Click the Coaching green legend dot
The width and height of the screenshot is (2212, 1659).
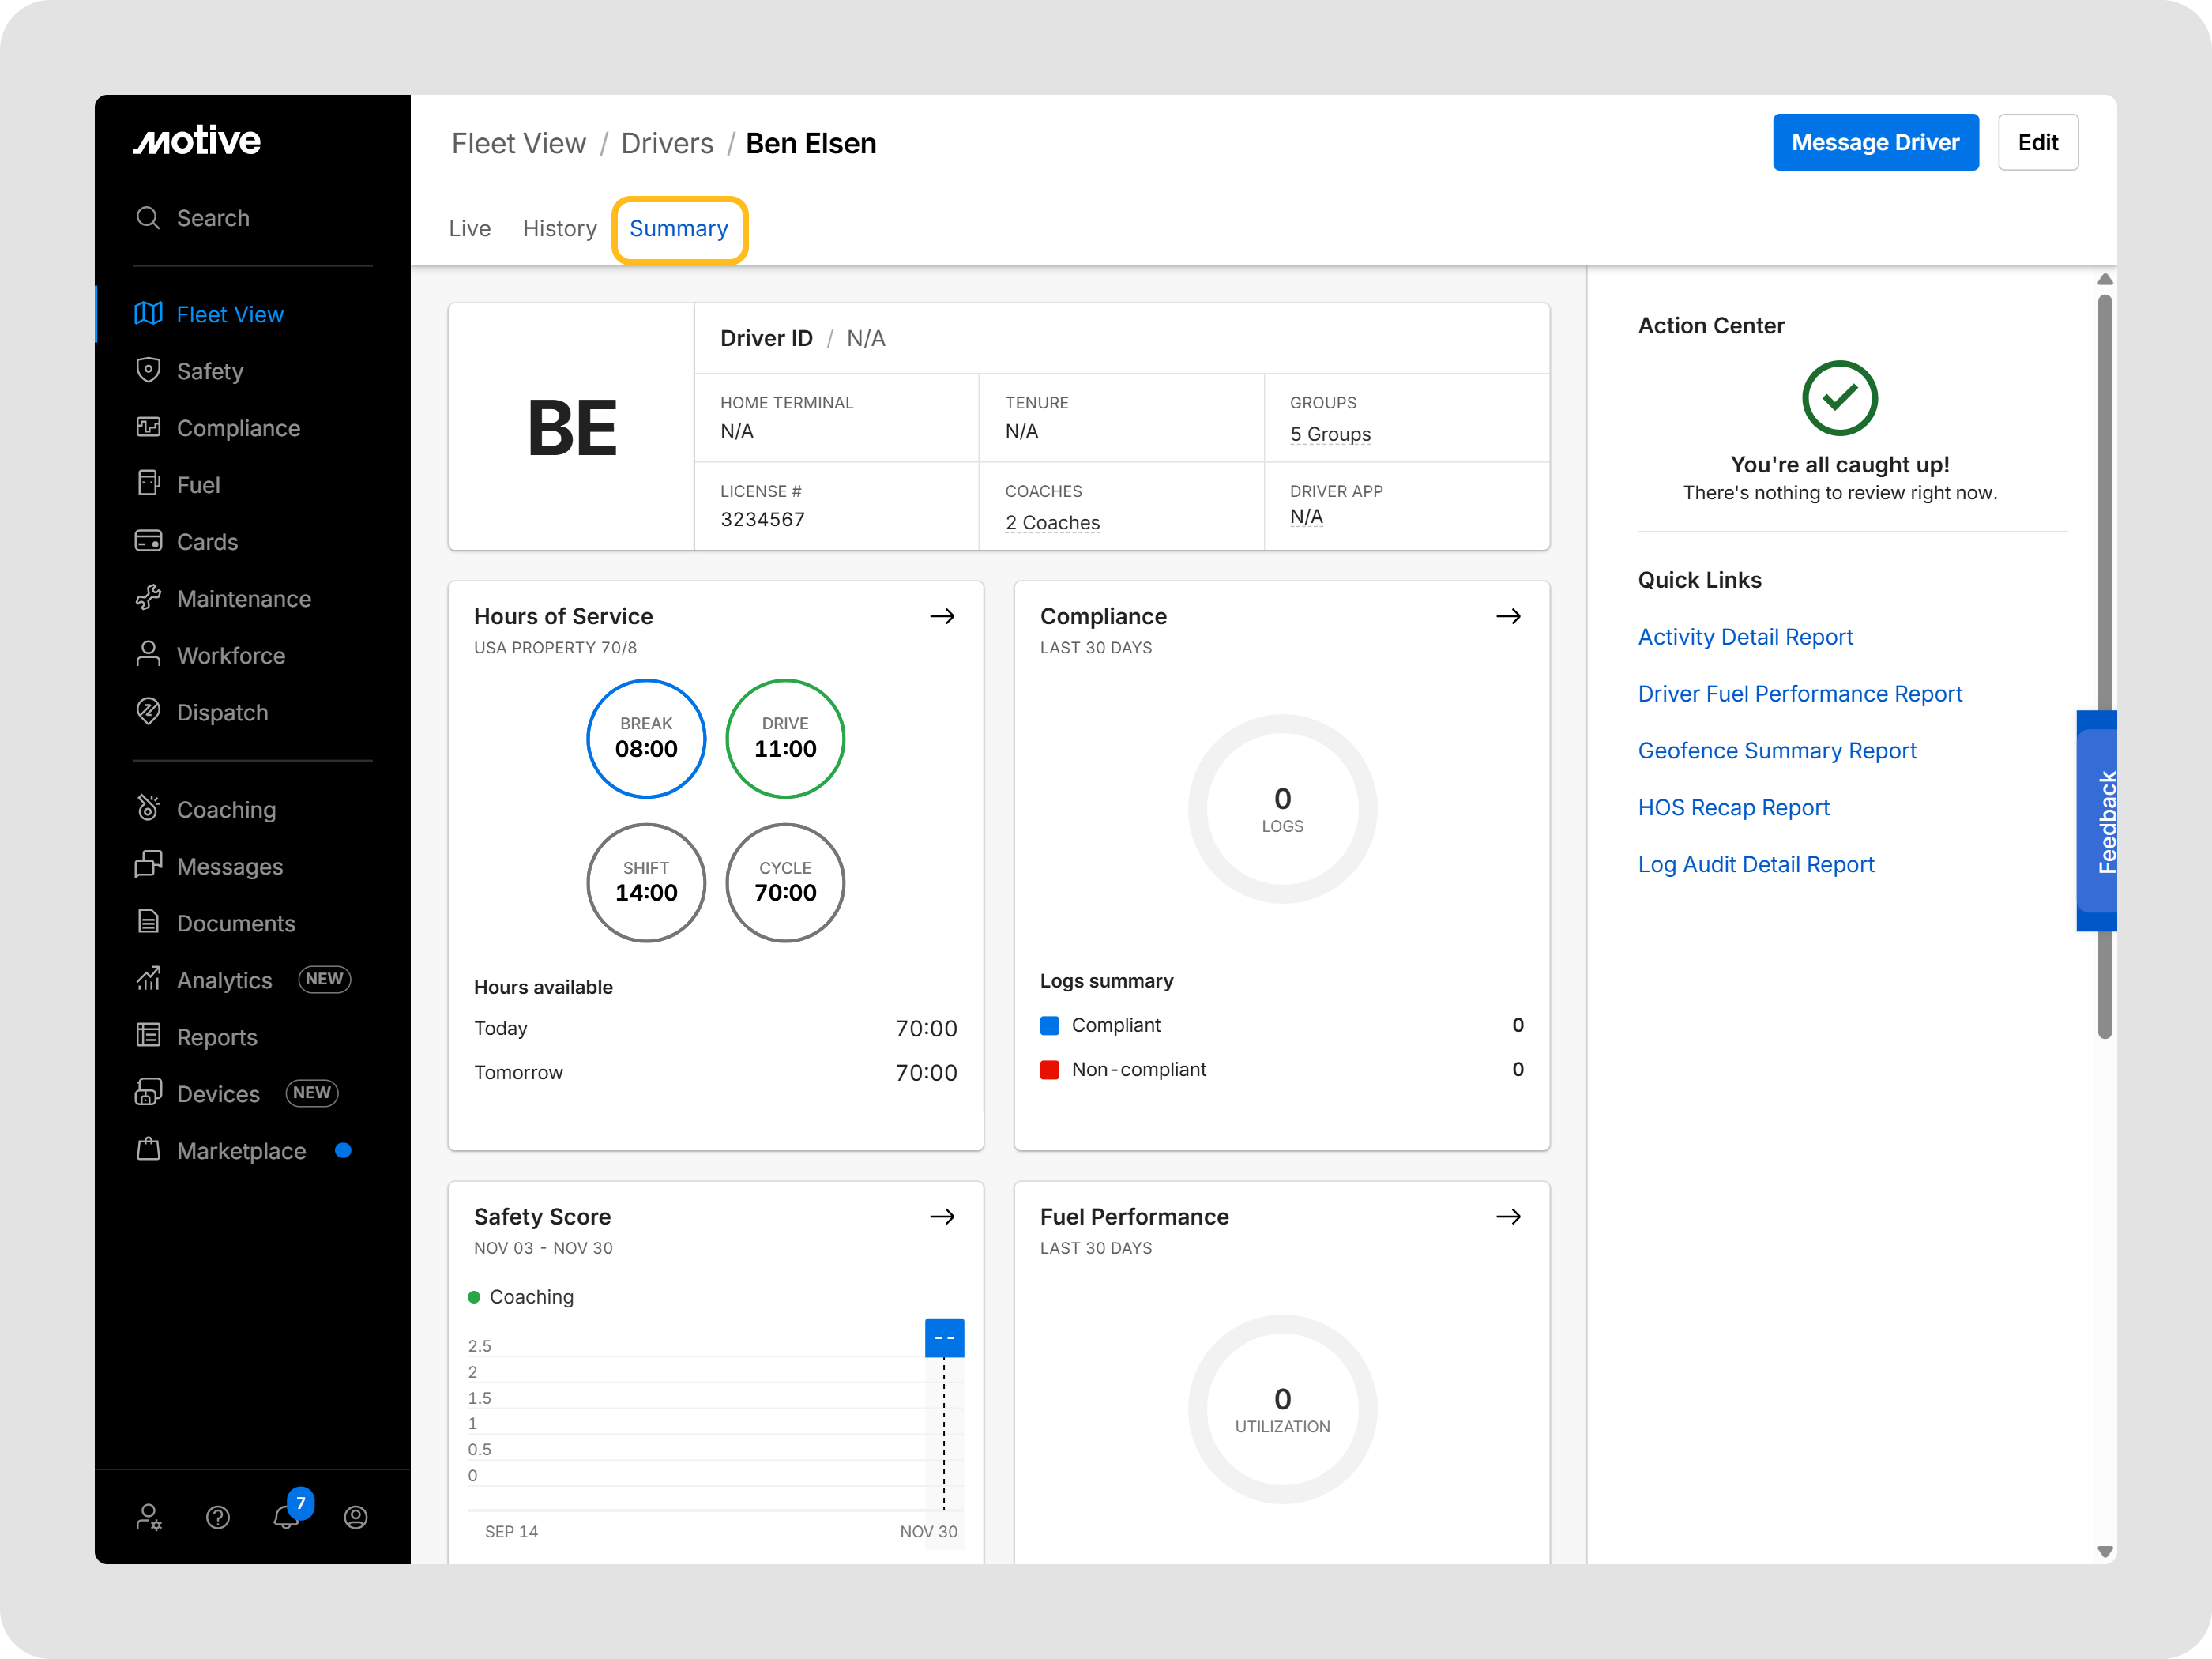pyautogui.click(x=474, y=1297)
